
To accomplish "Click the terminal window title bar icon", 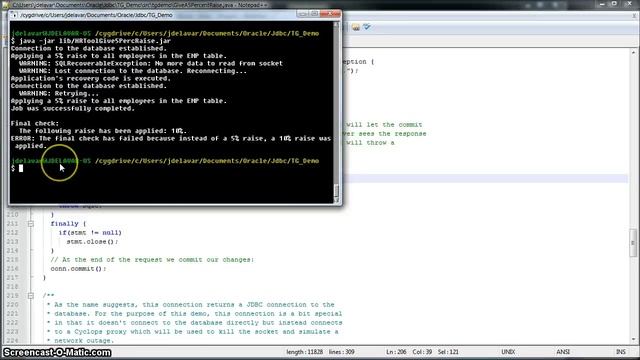I will pyautogui.click(x=14, y=15).
